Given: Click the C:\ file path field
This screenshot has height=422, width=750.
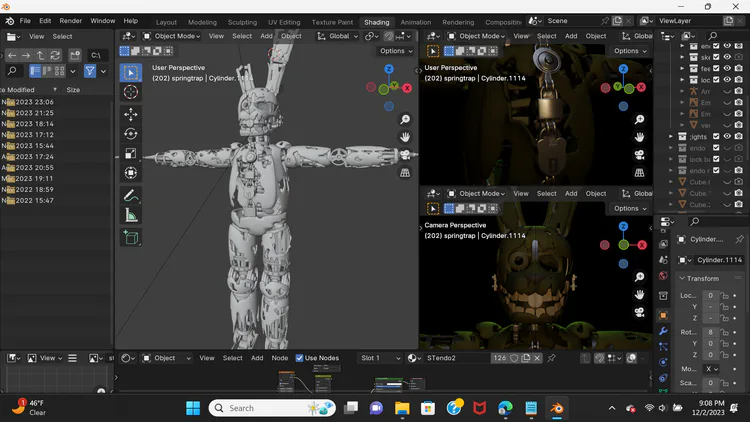Looking at the screenshot, I should pos(98,56).
